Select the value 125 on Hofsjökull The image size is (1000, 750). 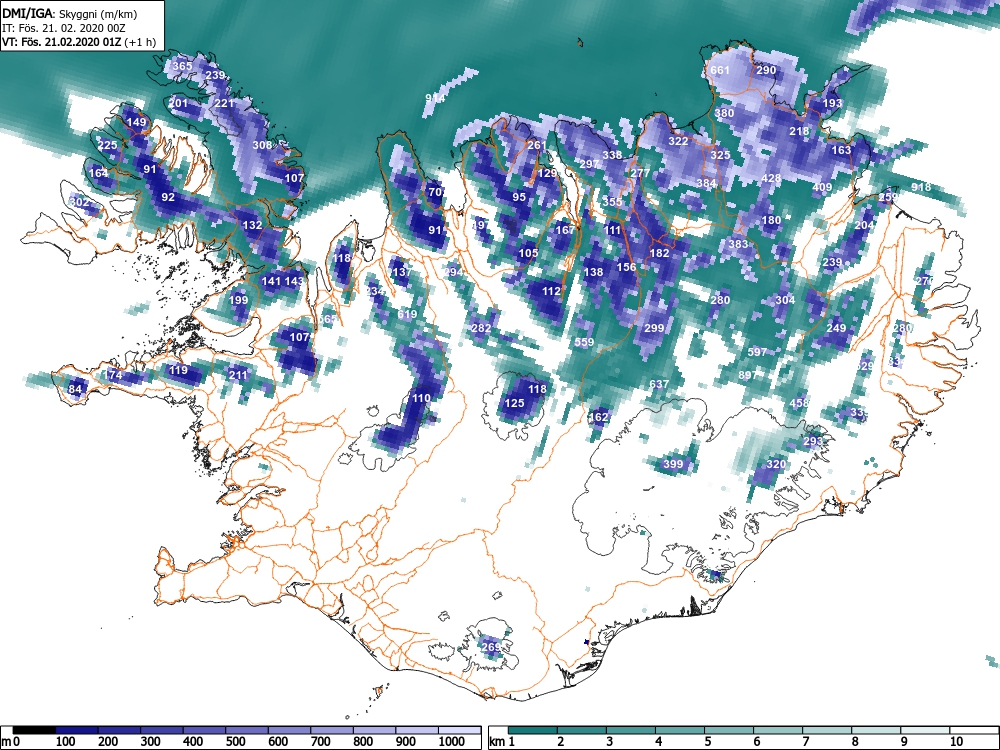515,404
